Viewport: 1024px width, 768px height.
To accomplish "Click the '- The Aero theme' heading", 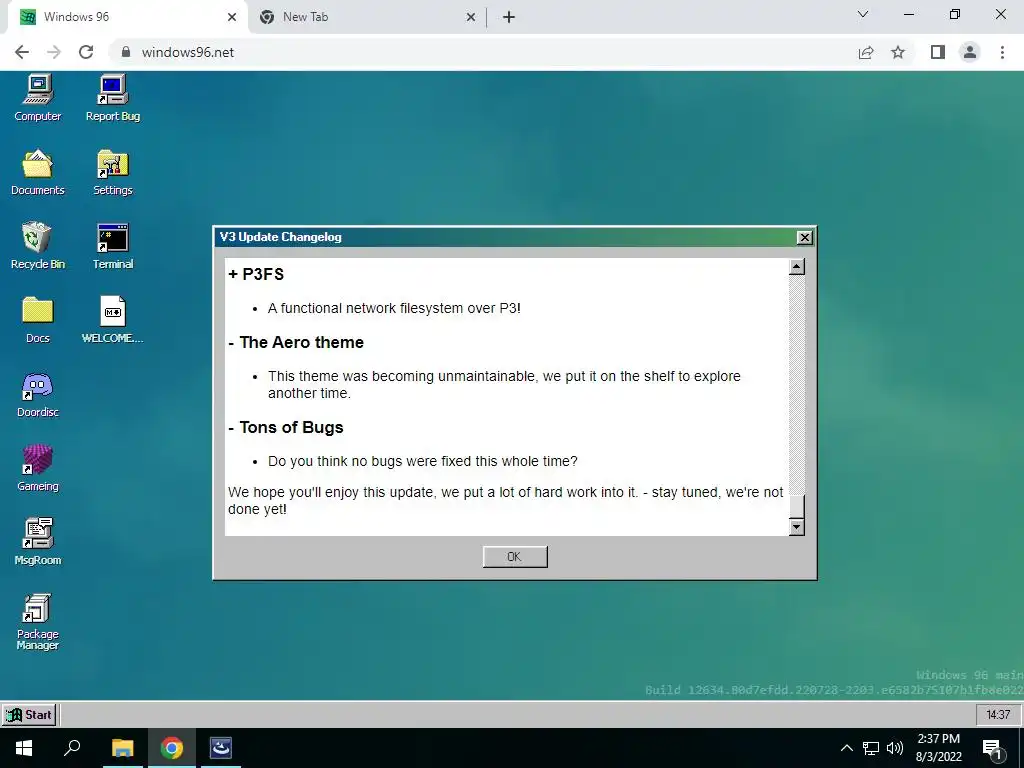I will point(296,342).
